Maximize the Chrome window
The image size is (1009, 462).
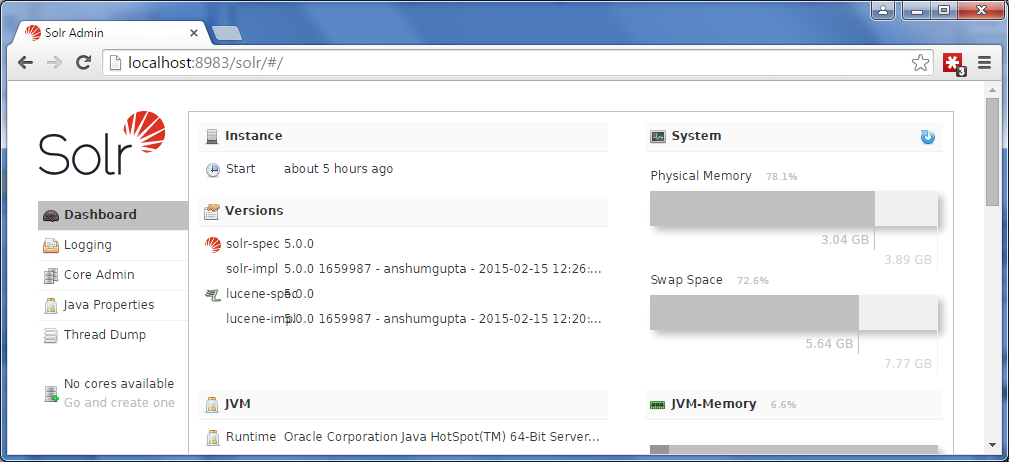coord(944,10)
